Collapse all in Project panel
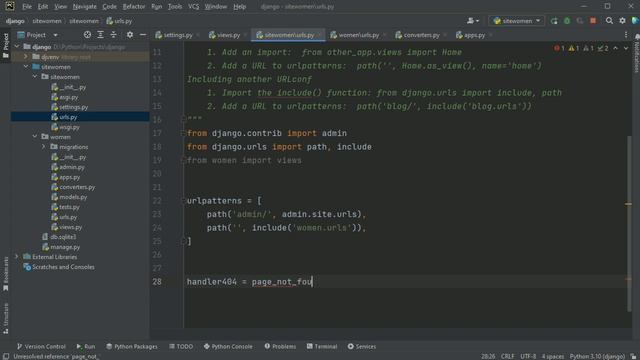 click(x=113, y=35)
